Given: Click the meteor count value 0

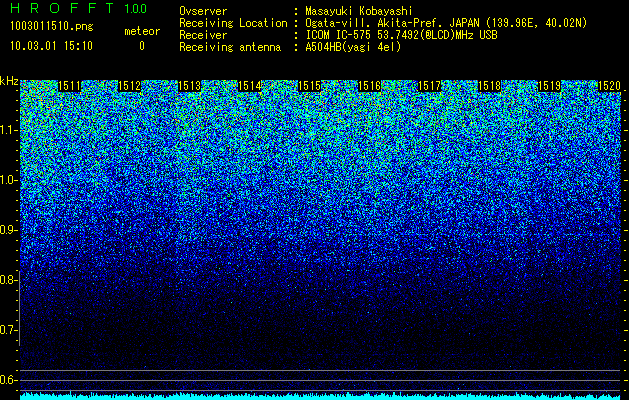Looking at the screenshot, I should (142, 46).
